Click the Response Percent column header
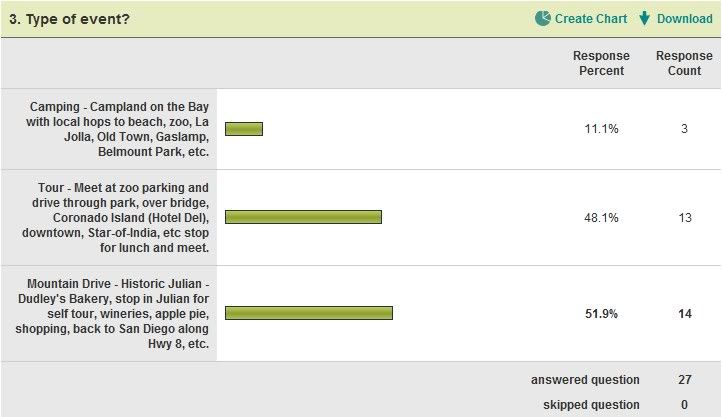The height and width of the screenshot is (417, 722). pos(601,63)
